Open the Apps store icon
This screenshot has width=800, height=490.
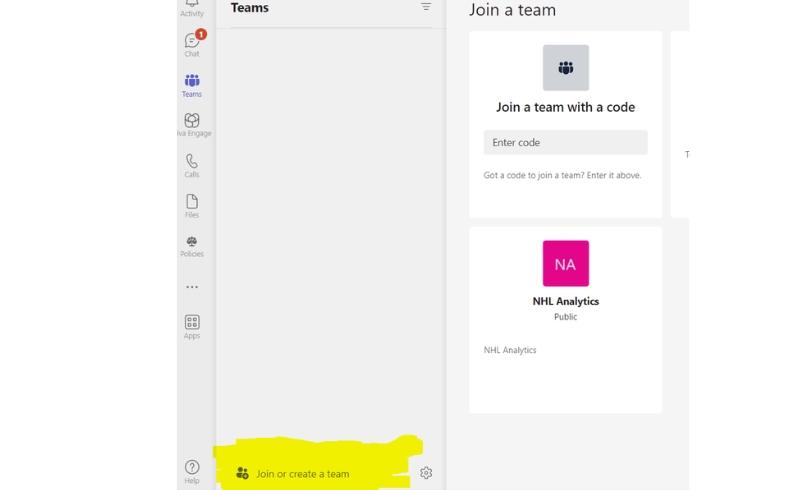click(x=192, y=327)
